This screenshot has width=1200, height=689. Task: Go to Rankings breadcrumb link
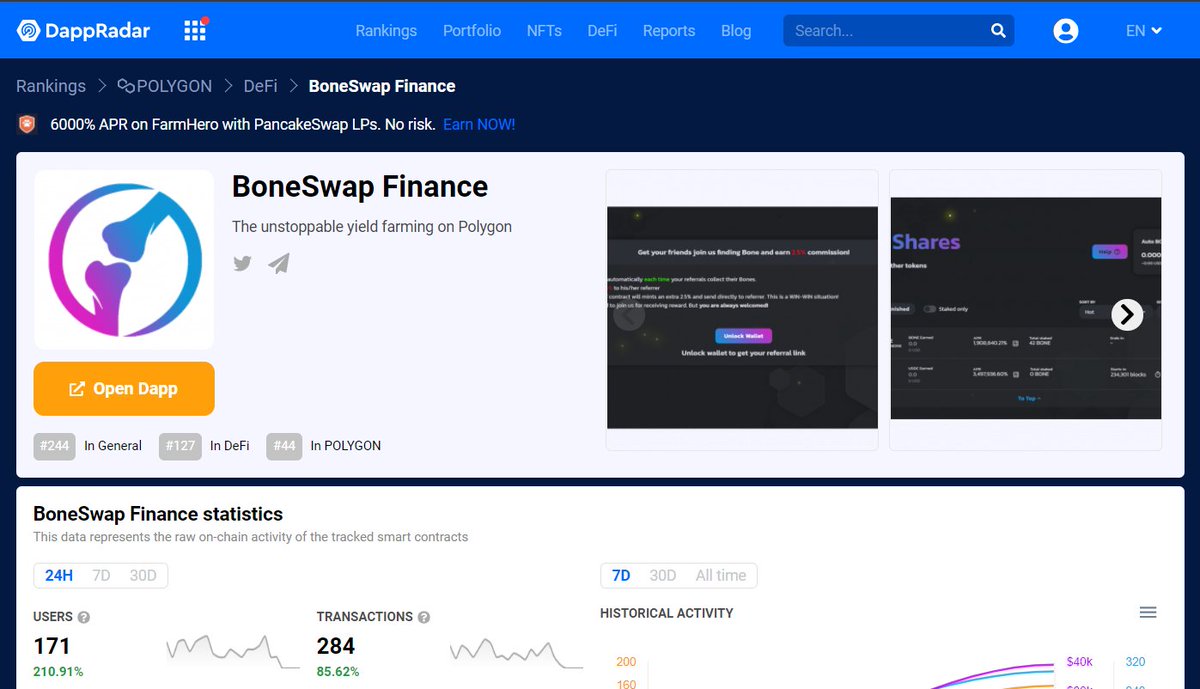click(51, 86)
